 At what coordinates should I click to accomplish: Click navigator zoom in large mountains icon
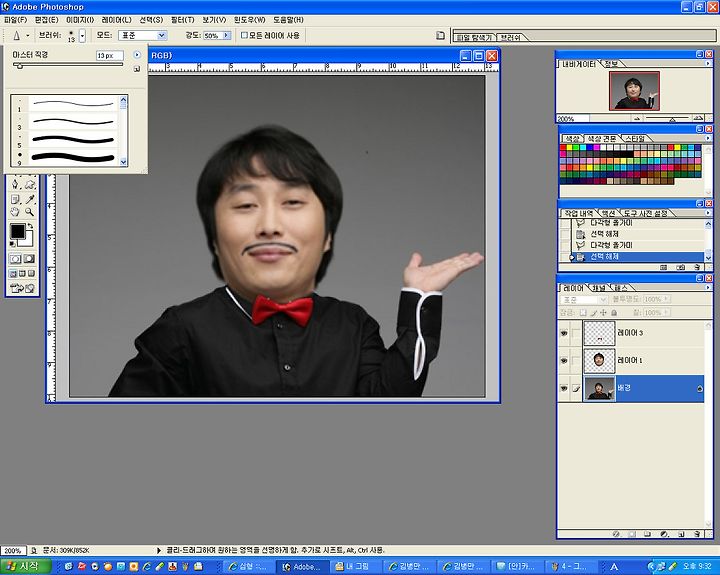pyautogui.click(x=698, y=118)
